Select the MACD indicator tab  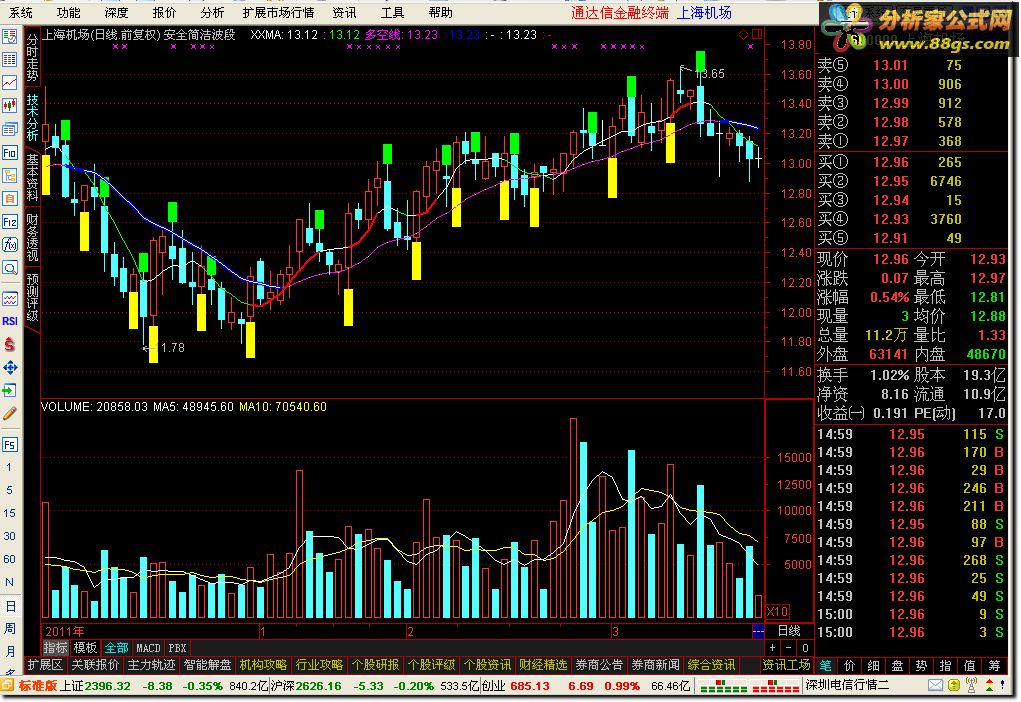coord(148,648)
